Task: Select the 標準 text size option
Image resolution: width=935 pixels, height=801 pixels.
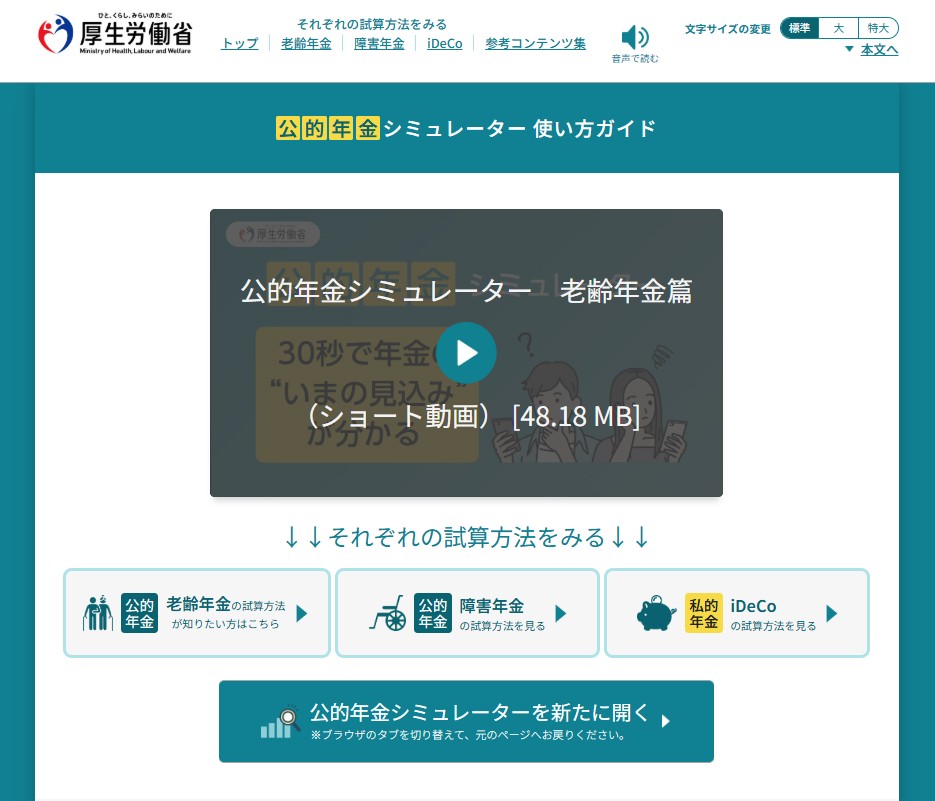Action: coord(799,28)
